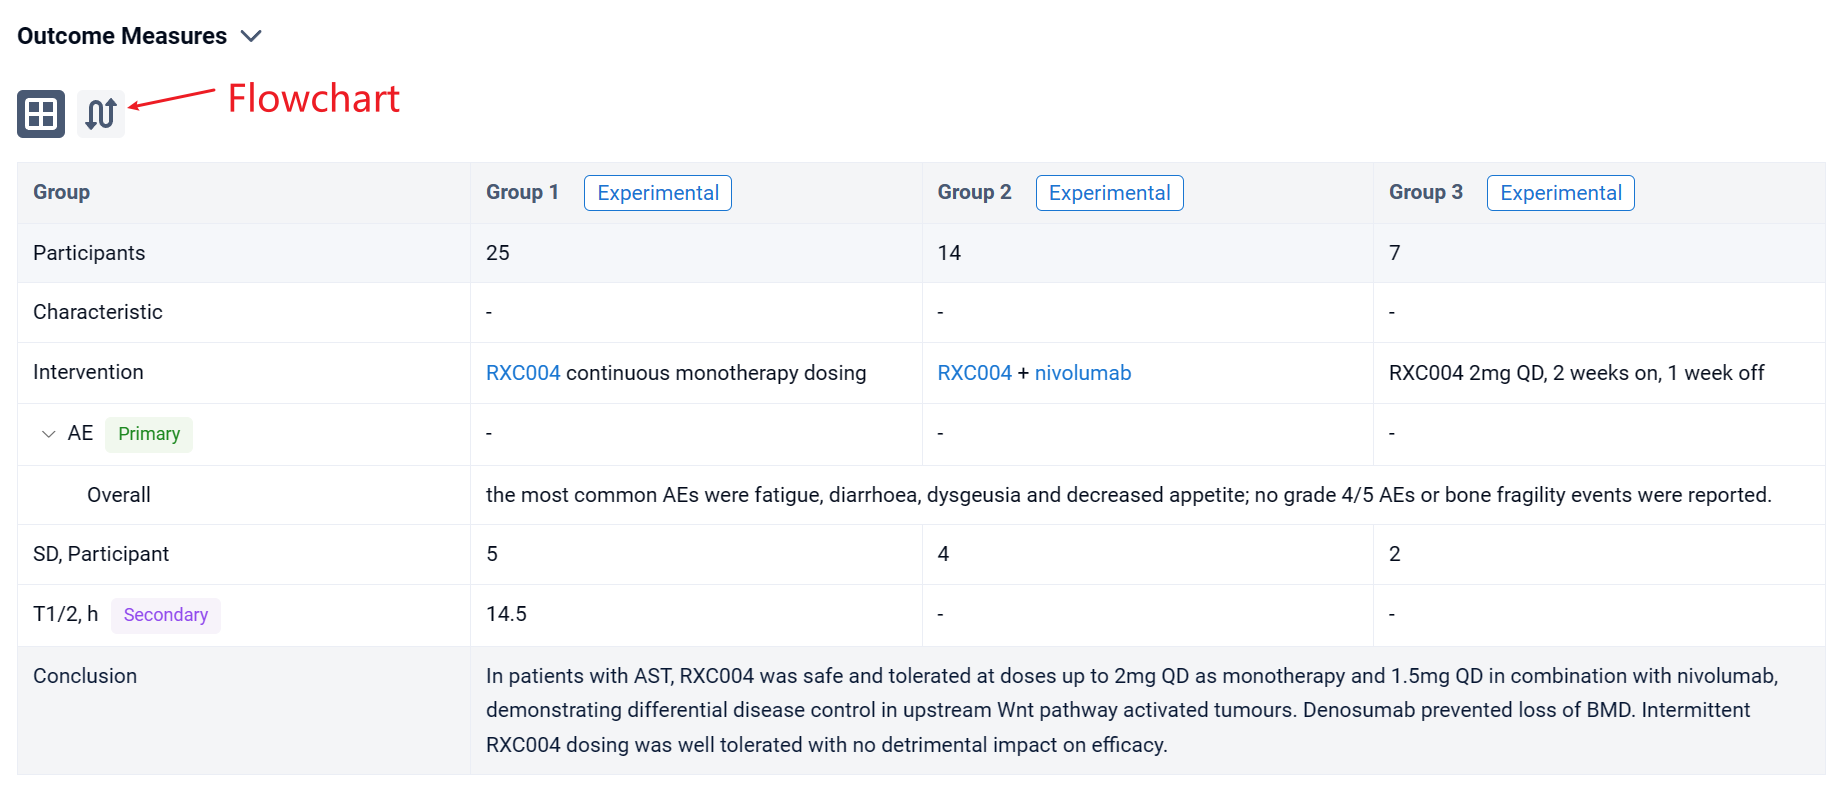Switch to the table grid view icon
Image resolution: width=1842 pixels, height=792 pixels.
pyautogui.click(x=41, y=114)
